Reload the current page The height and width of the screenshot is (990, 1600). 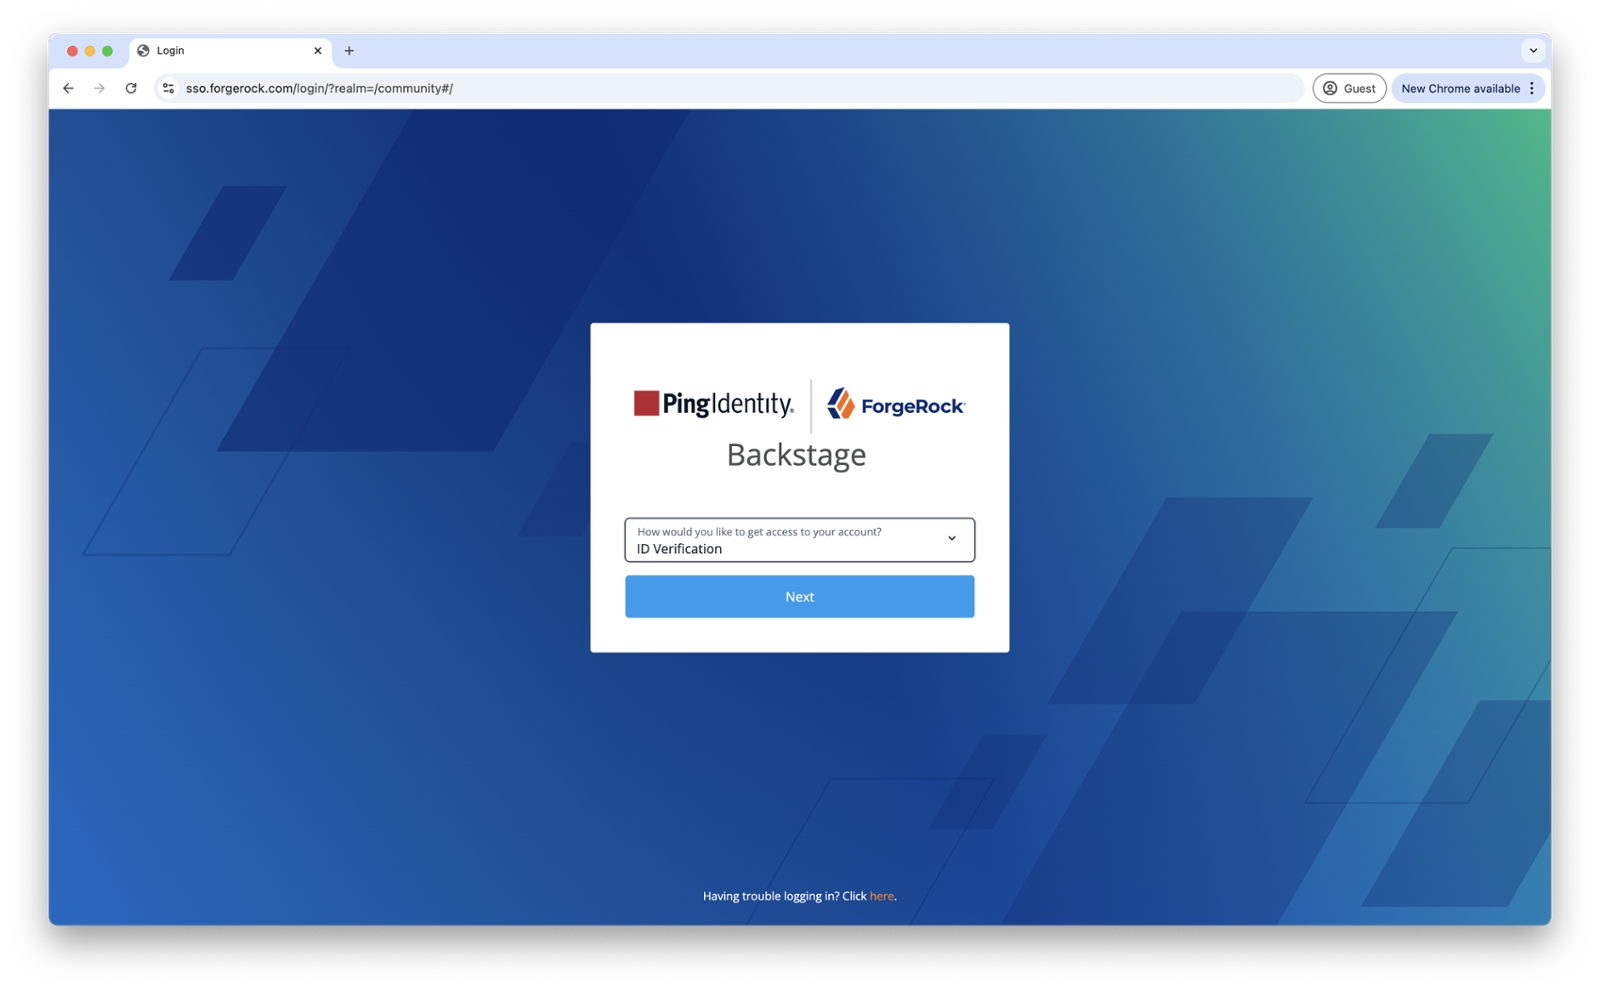(131, 88)
